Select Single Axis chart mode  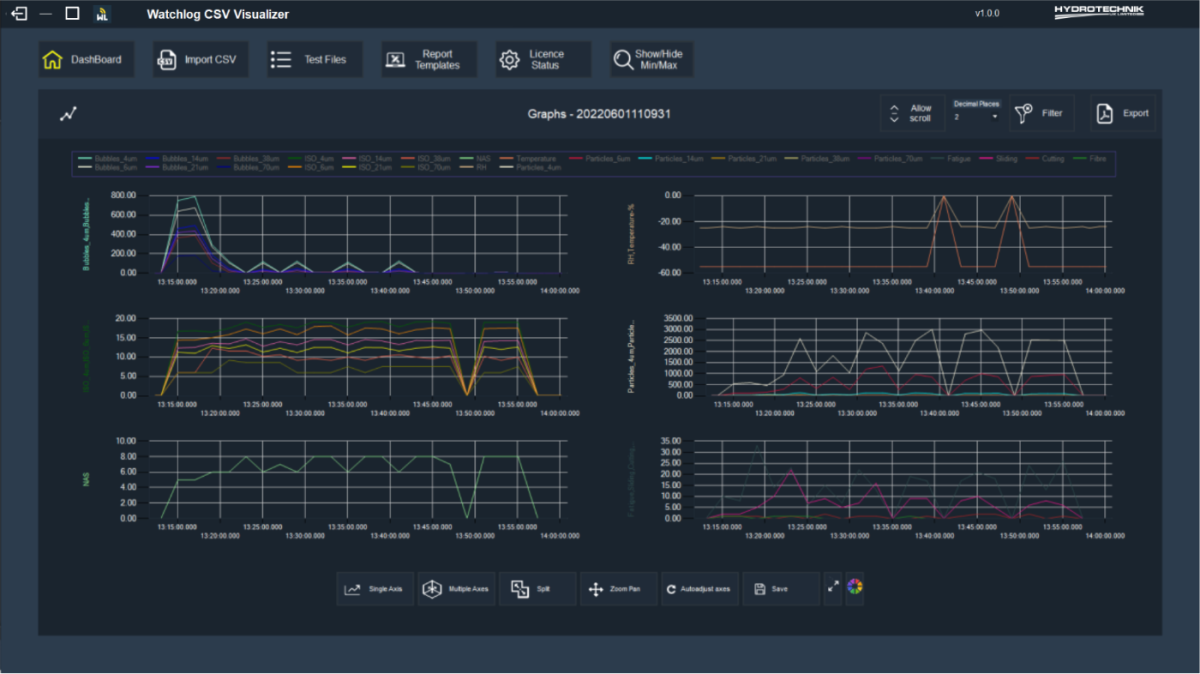375,589
